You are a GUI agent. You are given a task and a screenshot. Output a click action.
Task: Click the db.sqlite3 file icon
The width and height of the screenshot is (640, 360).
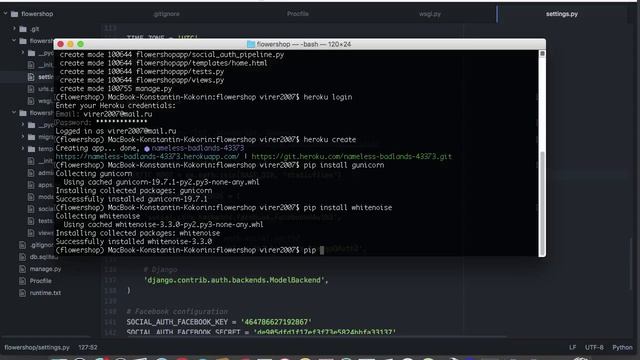[x=22, y=257]
